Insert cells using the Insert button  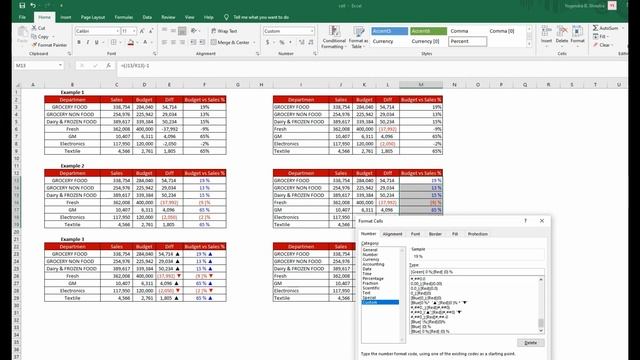(546, 35)
